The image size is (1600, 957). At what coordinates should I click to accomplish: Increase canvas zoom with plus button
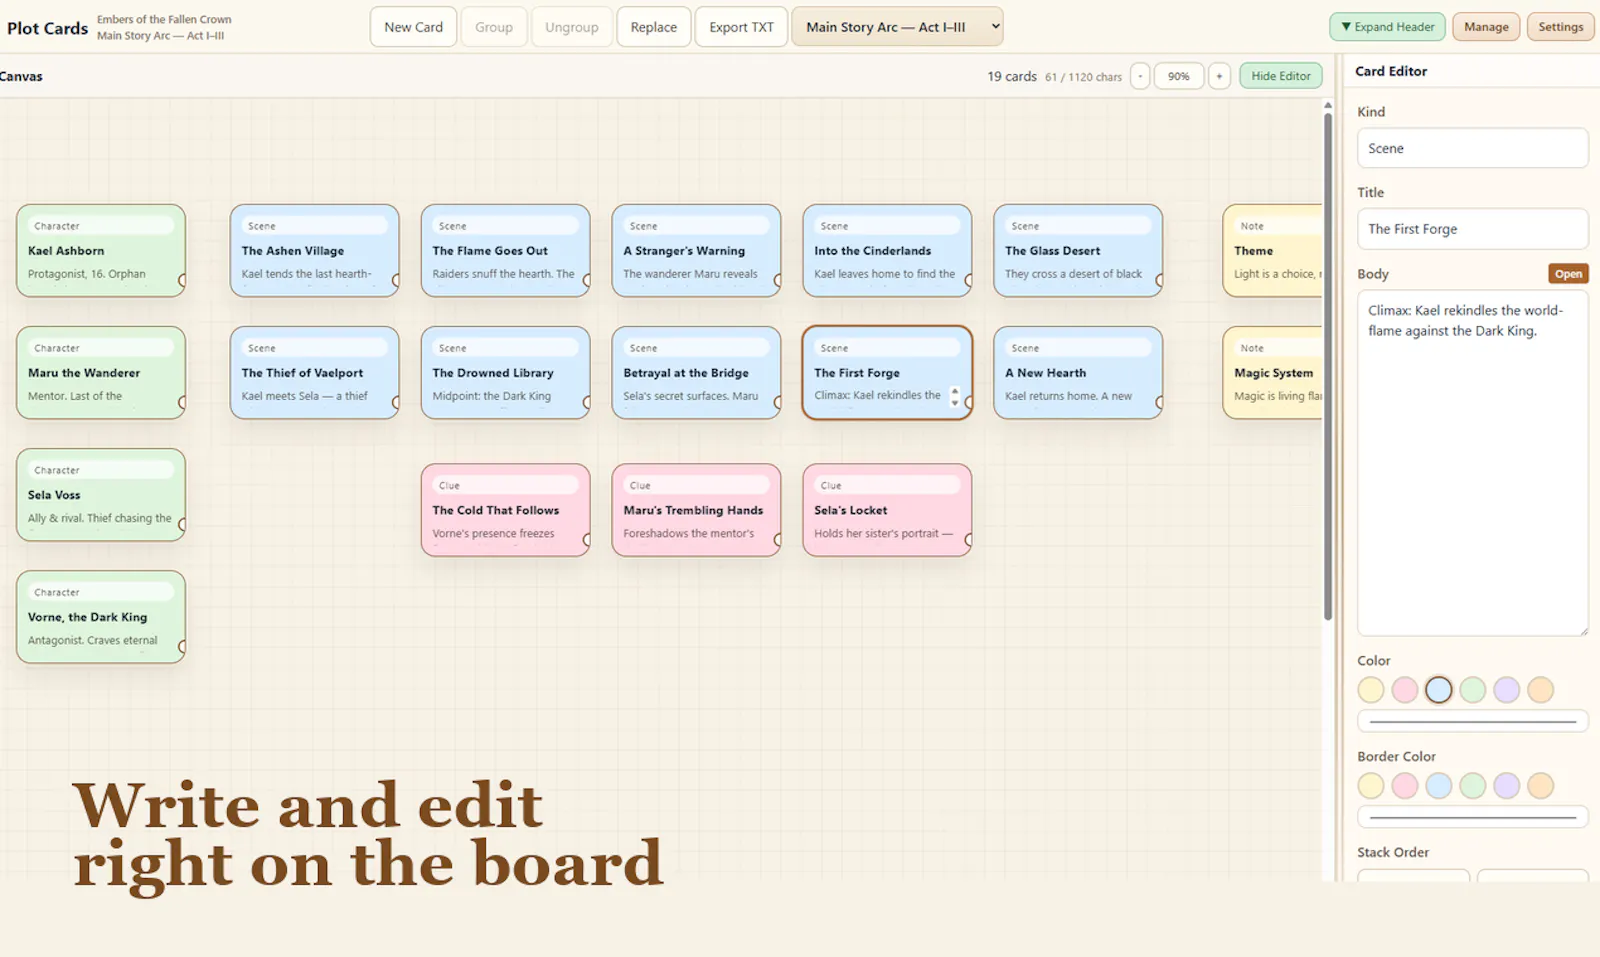[x=1219, y=76]
